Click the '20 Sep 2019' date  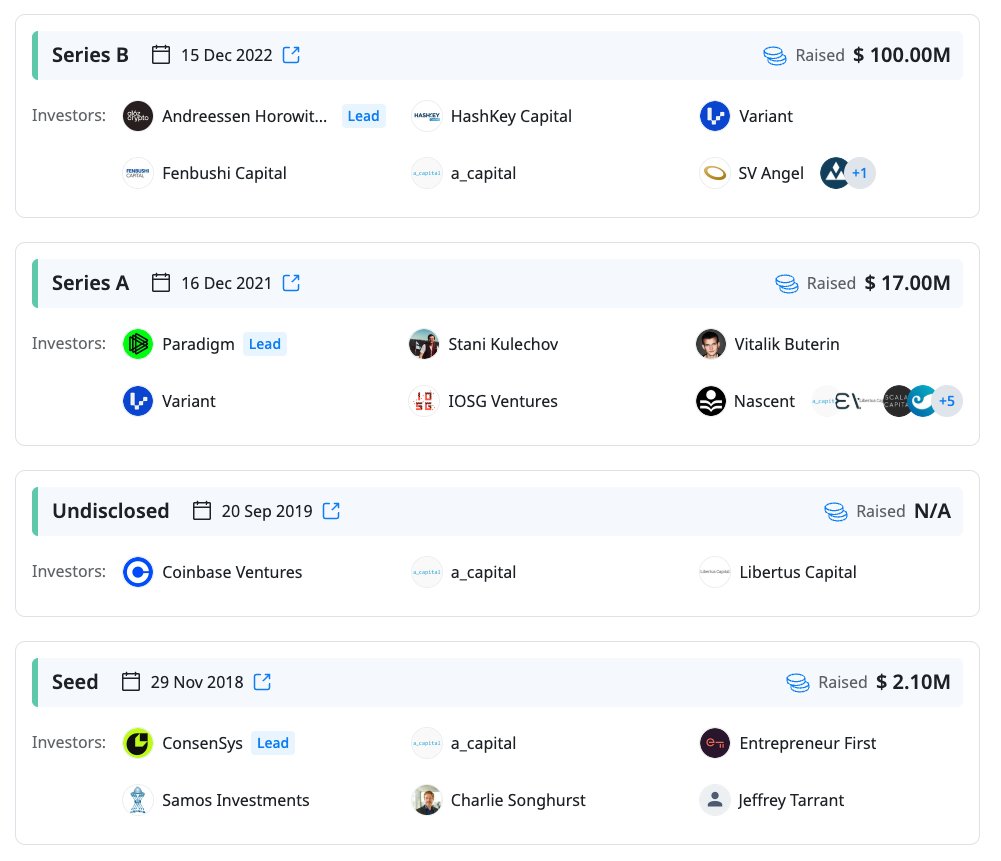click(267, 511)
